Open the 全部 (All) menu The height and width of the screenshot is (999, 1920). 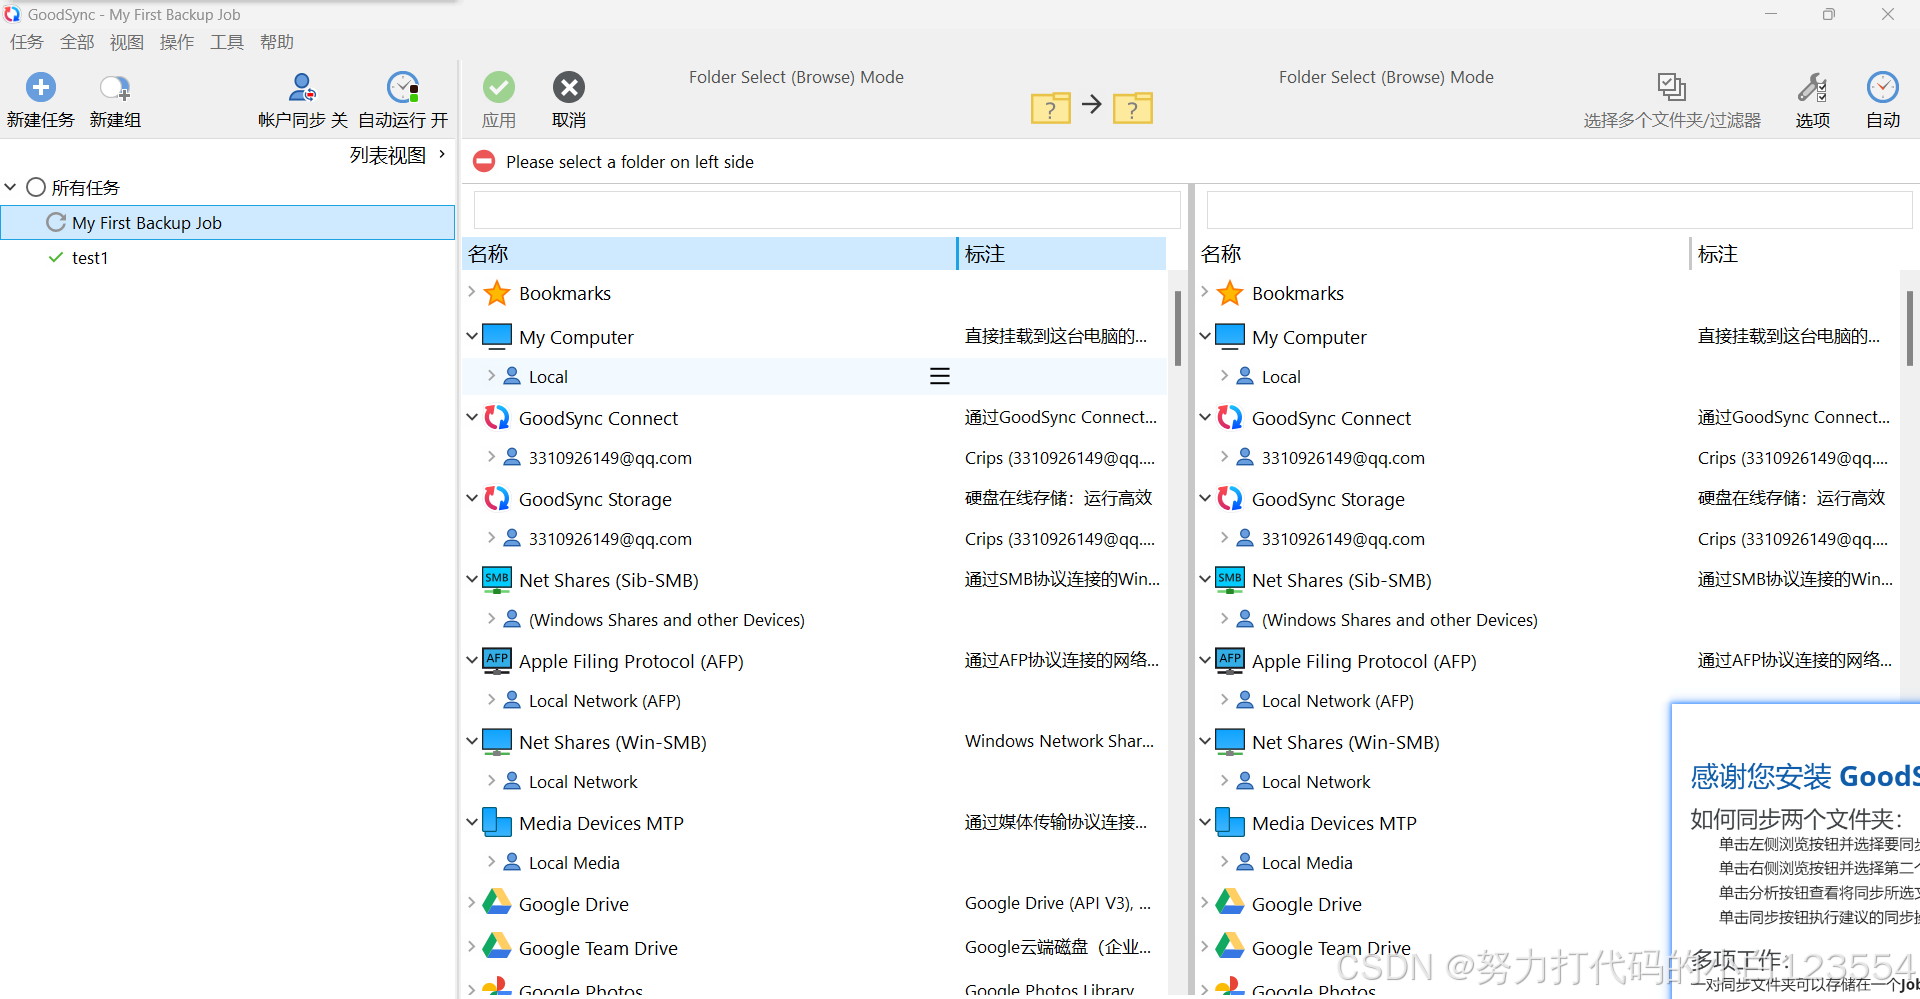coord(77,42)
